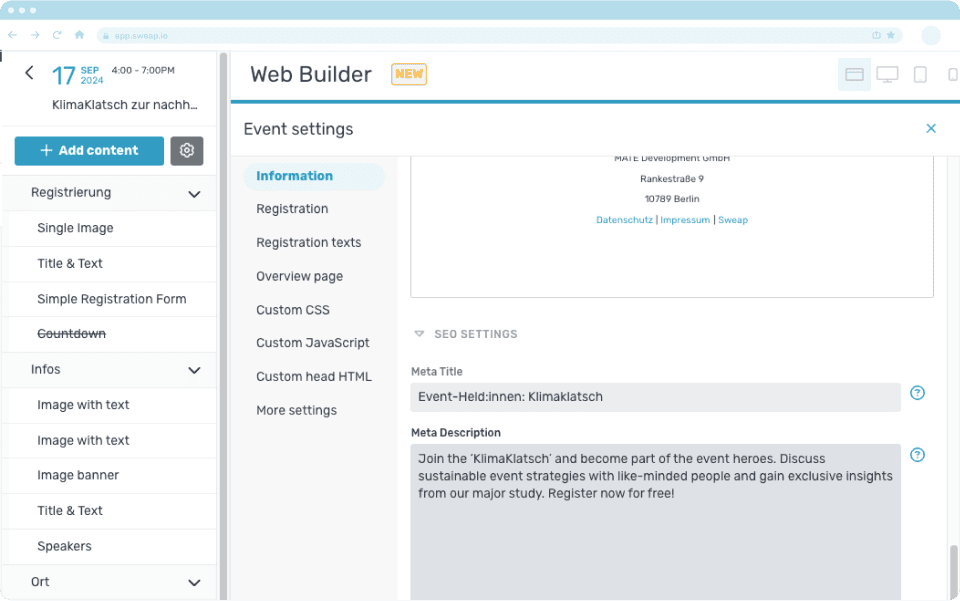
Task: Open the Registration settings tab
Action: click(292, 209)
